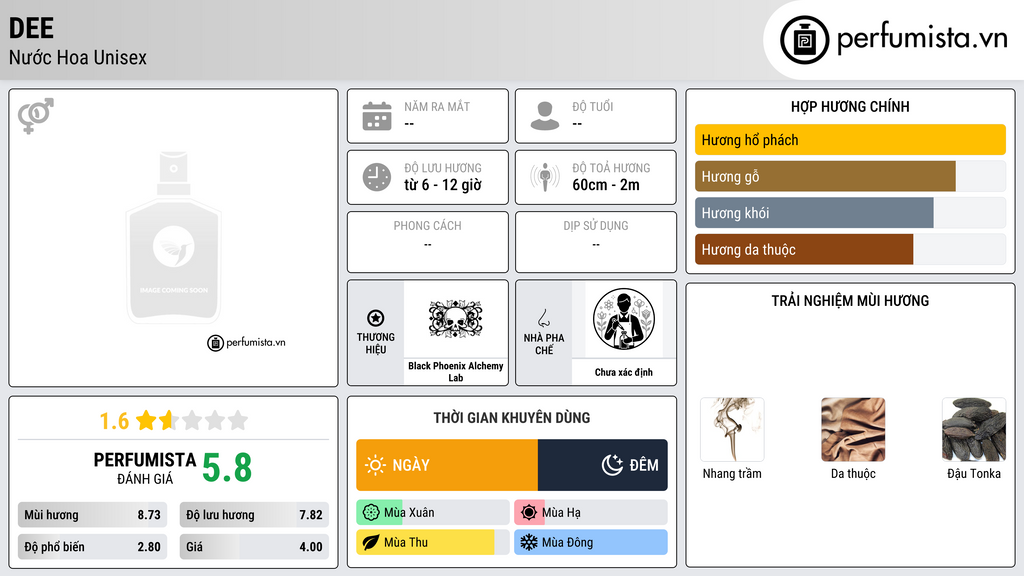Click the person icon for Độ tuổi
The height and width of the screenshot is (576, 1024).
point(545,116)
